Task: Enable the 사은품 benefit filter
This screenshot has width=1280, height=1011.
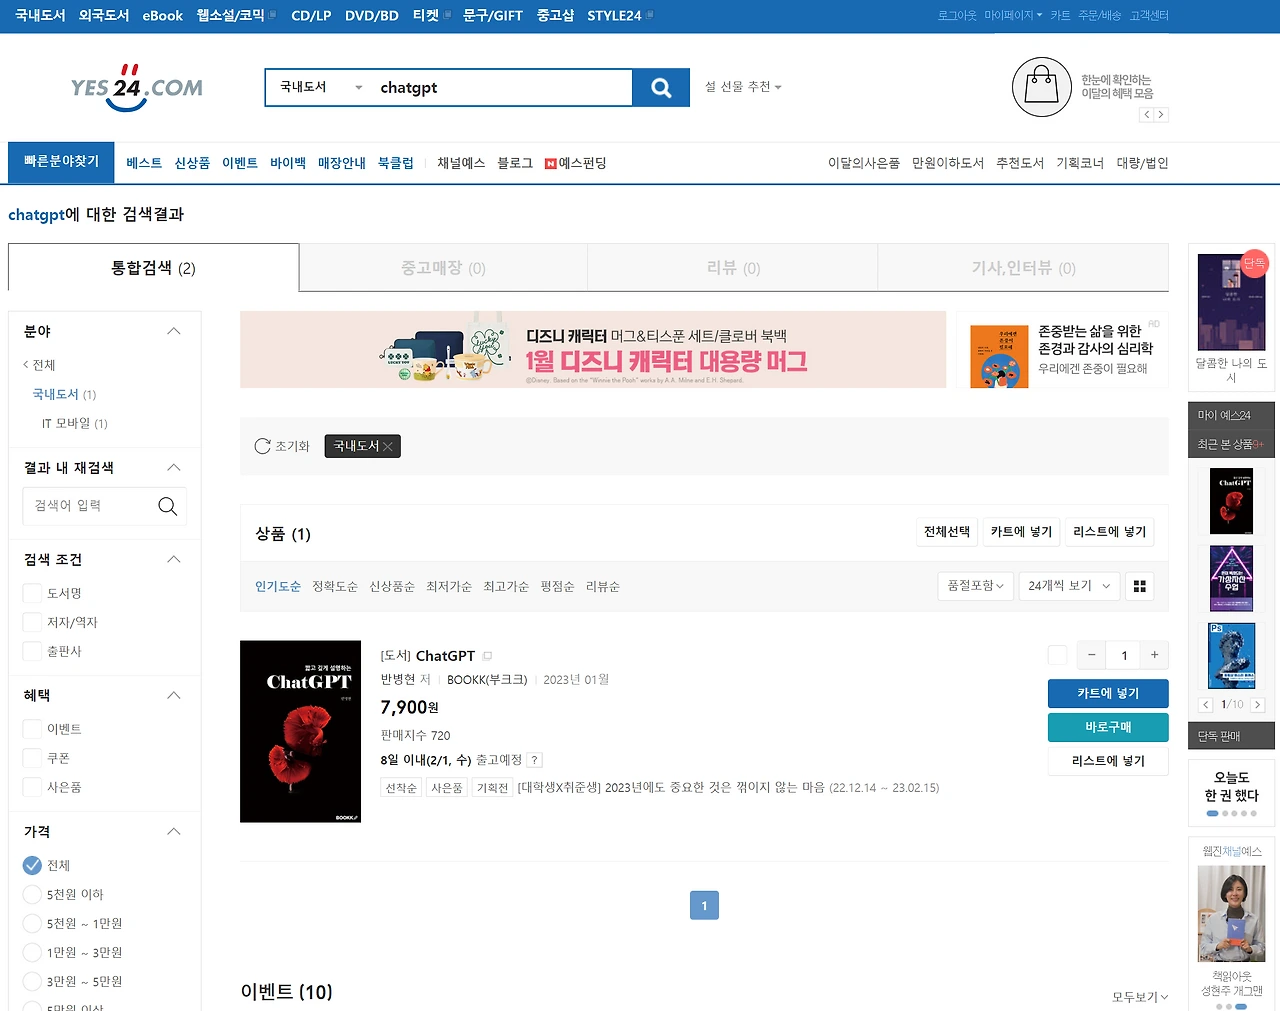Action: (x=32, y=787)
